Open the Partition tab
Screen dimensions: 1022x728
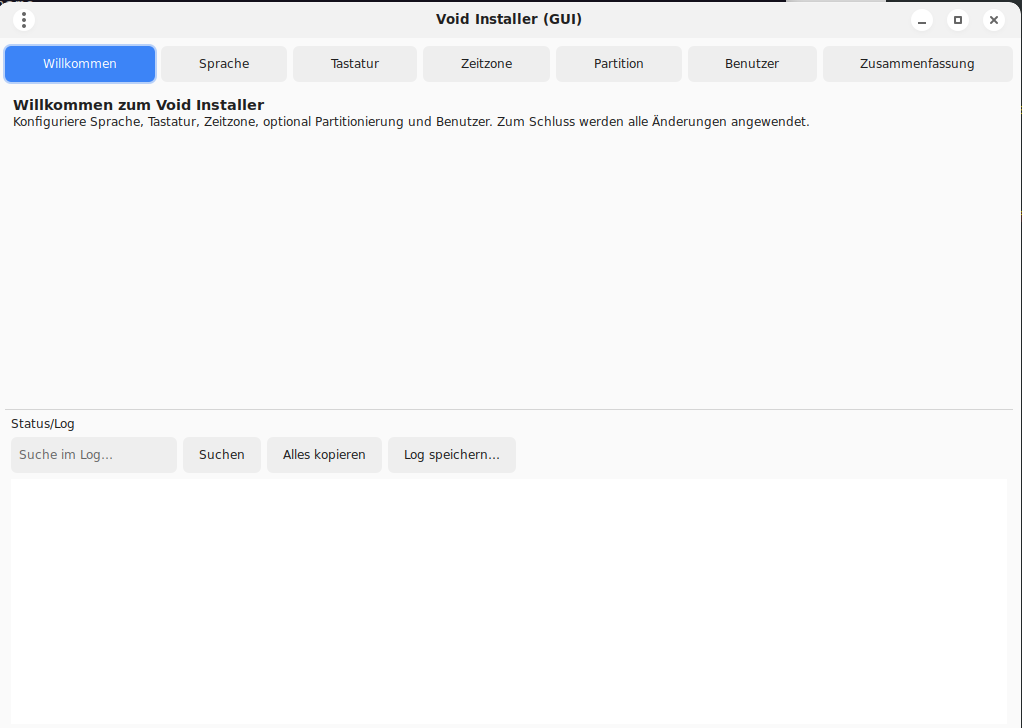[x=619, y=64]
